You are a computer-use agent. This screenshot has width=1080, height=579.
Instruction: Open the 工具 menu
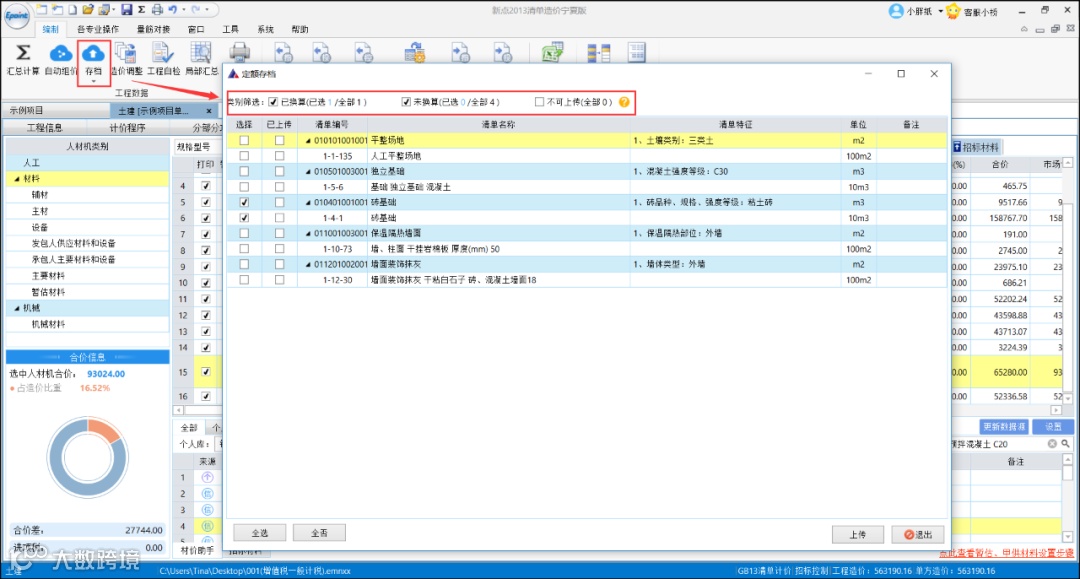(x=230, y=29)
